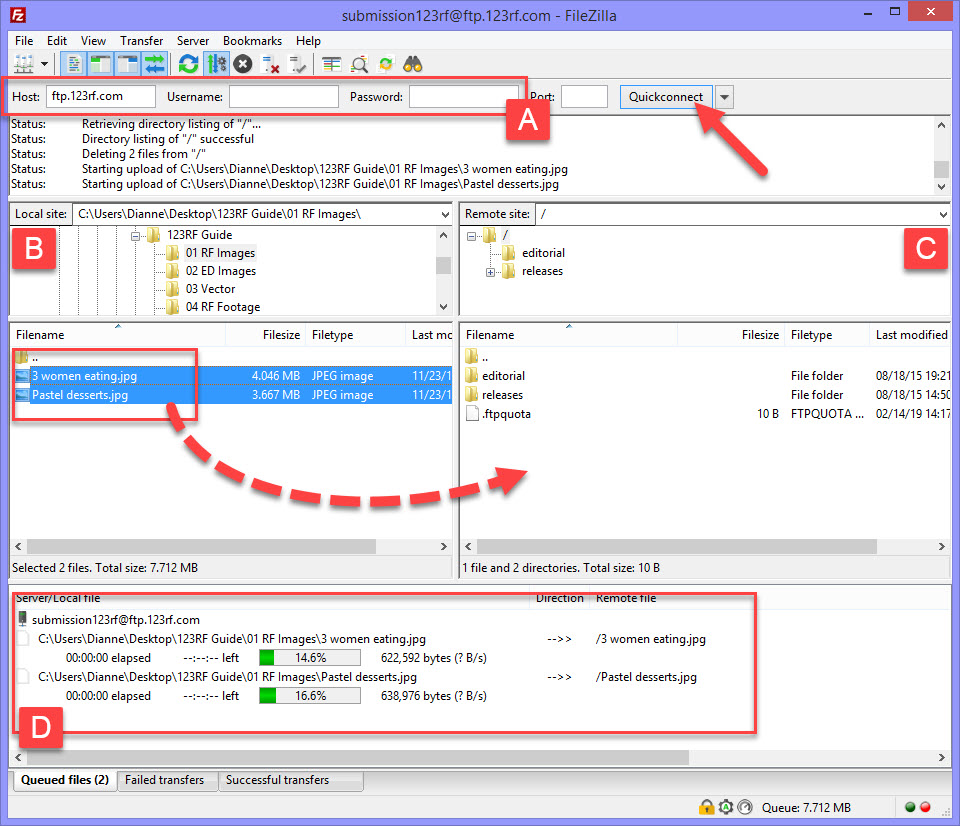Viewport: 960px width, 826px height.
Task: Cancel the current operation
Action: pyautogui.click(x=243, y=64)
